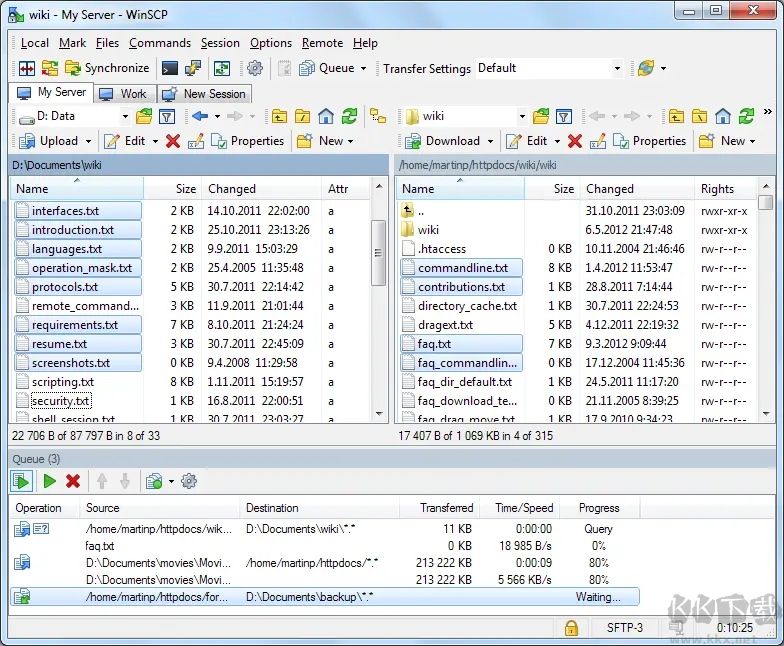Click the Synchronize toolbar button

coord(107,68)
